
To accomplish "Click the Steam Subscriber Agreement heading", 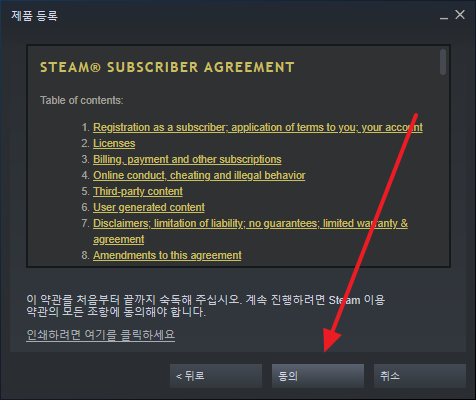I will tap(167, 67).
